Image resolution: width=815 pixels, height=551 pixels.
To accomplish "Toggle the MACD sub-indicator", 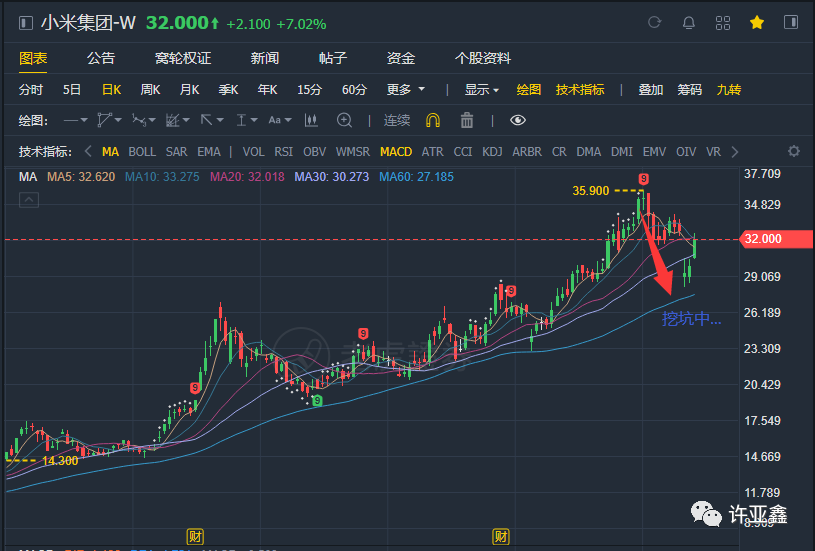I will pos(396,152).
